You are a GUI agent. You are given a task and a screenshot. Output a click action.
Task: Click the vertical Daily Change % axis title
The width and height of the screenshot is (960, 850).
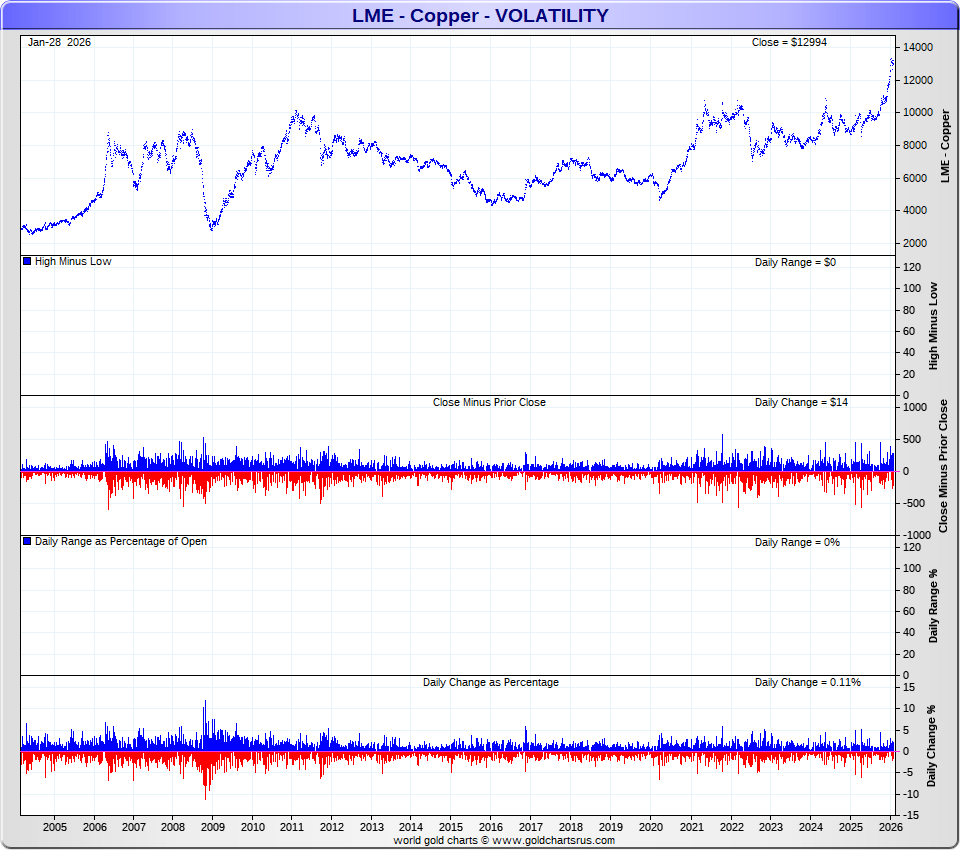[931, 746]
